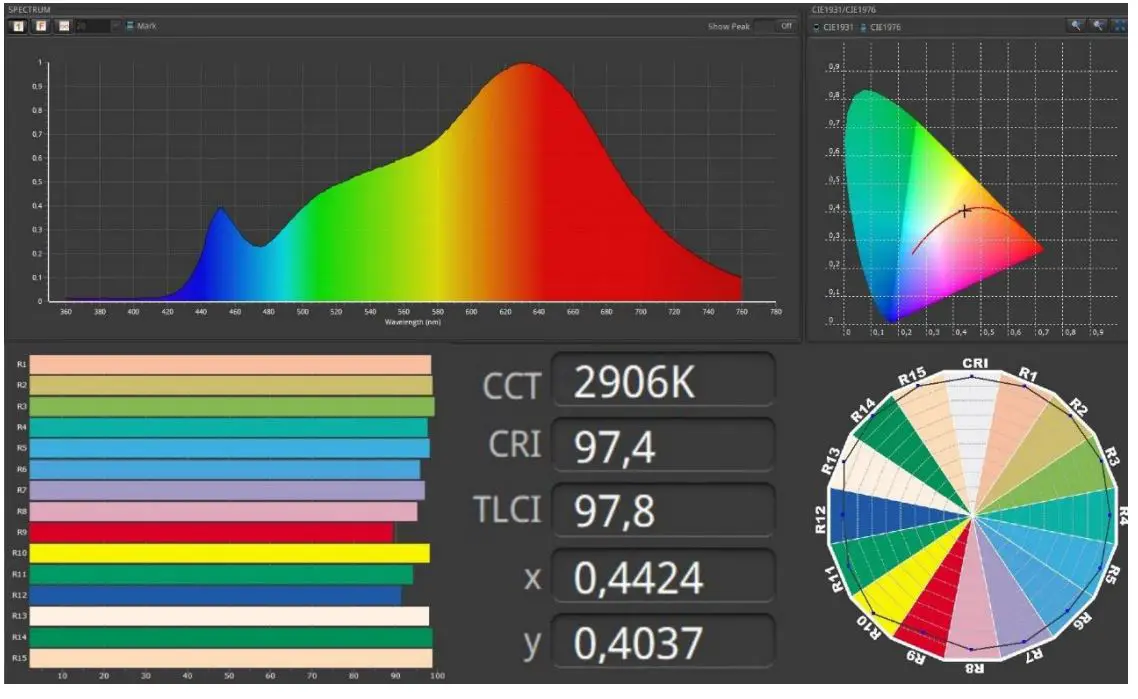Click the R14 label on radar chart
The height and width of the screenshot is (699, 1138).
click(862, 410)
